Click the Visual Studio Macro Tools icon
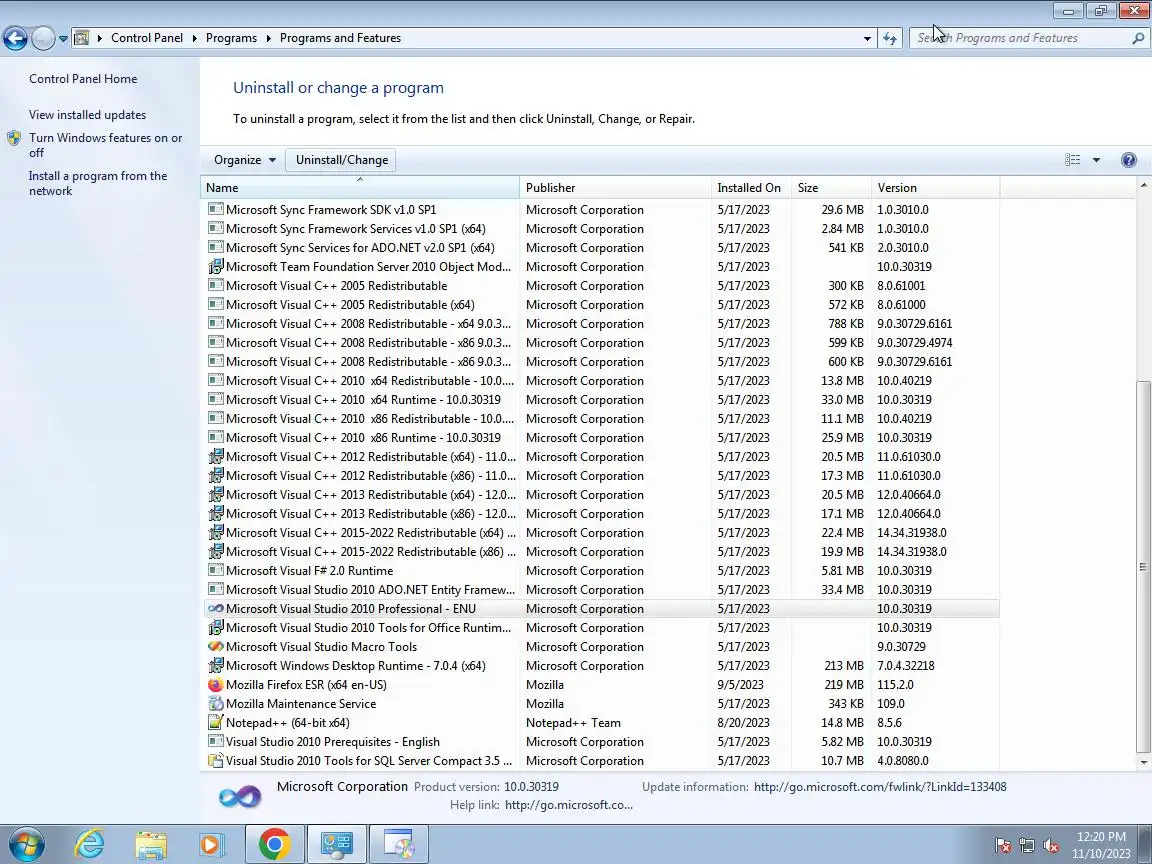 tap(215, 647)
